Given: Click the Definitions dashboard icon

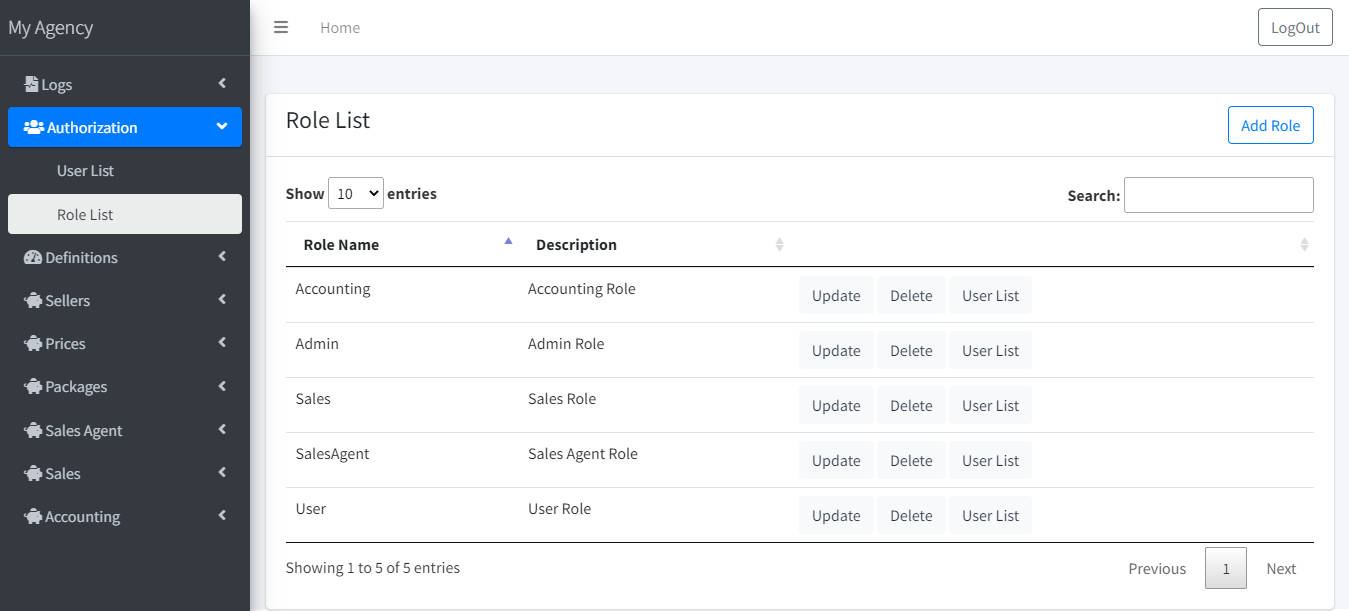Looking at the screenshot, I should coord(32,257).
